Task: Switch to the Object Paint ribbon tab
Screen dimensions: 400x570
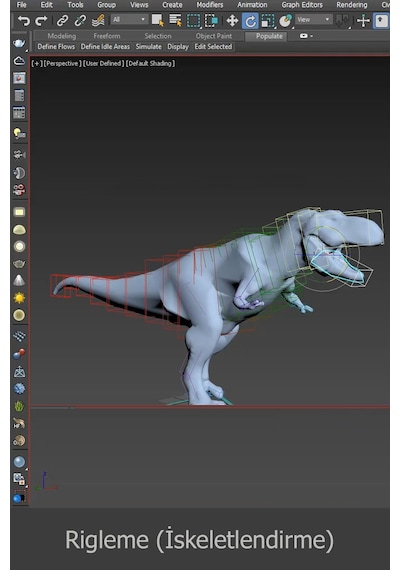Action: pos(213,36)
